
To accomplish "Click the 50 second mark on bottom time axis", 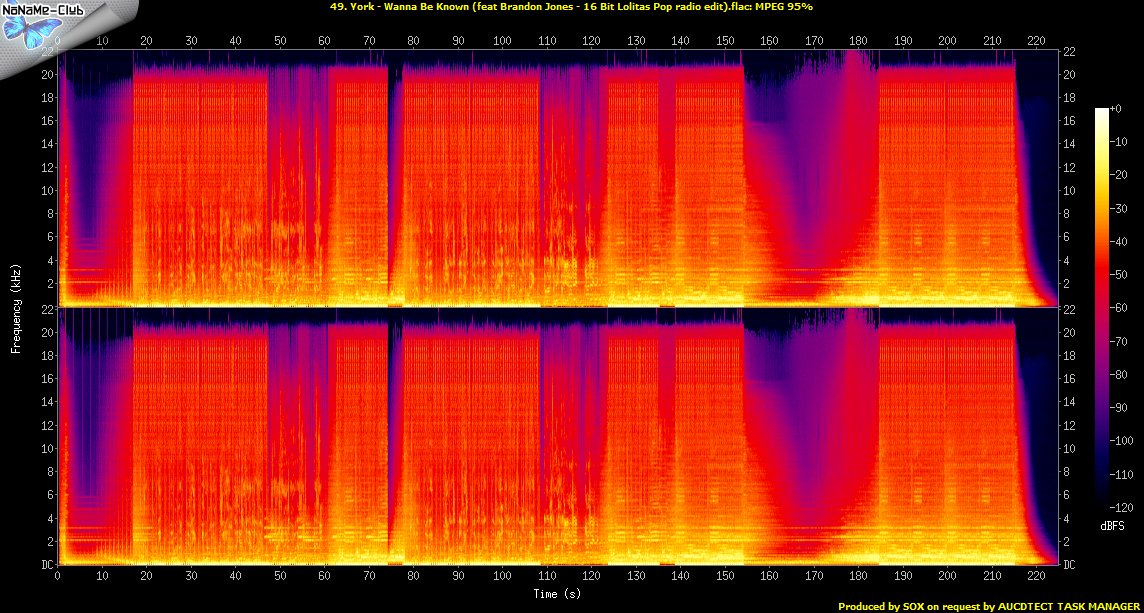I will point(280,578).
